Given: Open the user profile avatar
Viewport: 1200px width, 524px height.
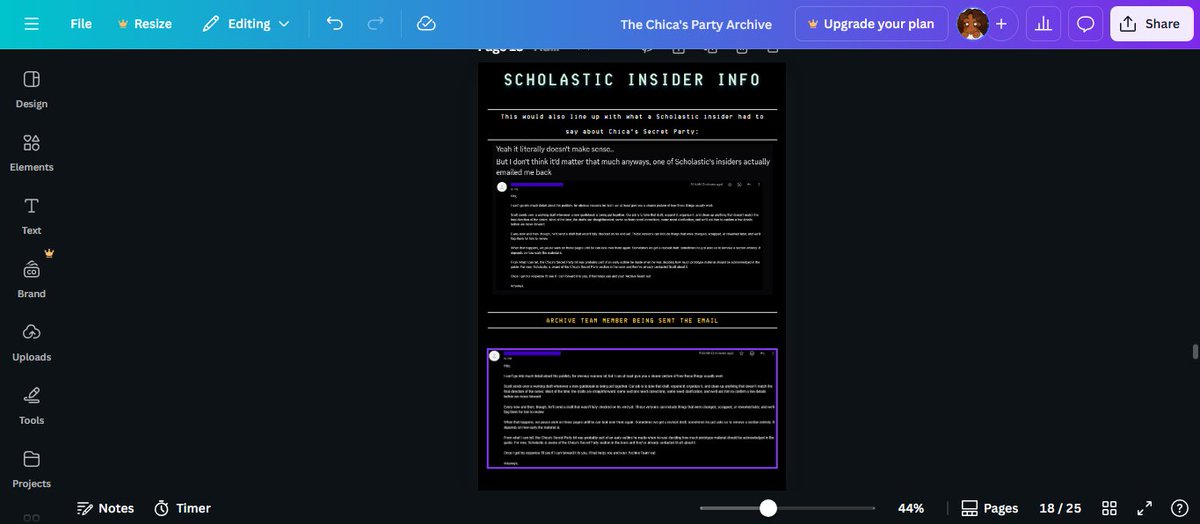Looking at the screenshot, I should pos(973,23).
